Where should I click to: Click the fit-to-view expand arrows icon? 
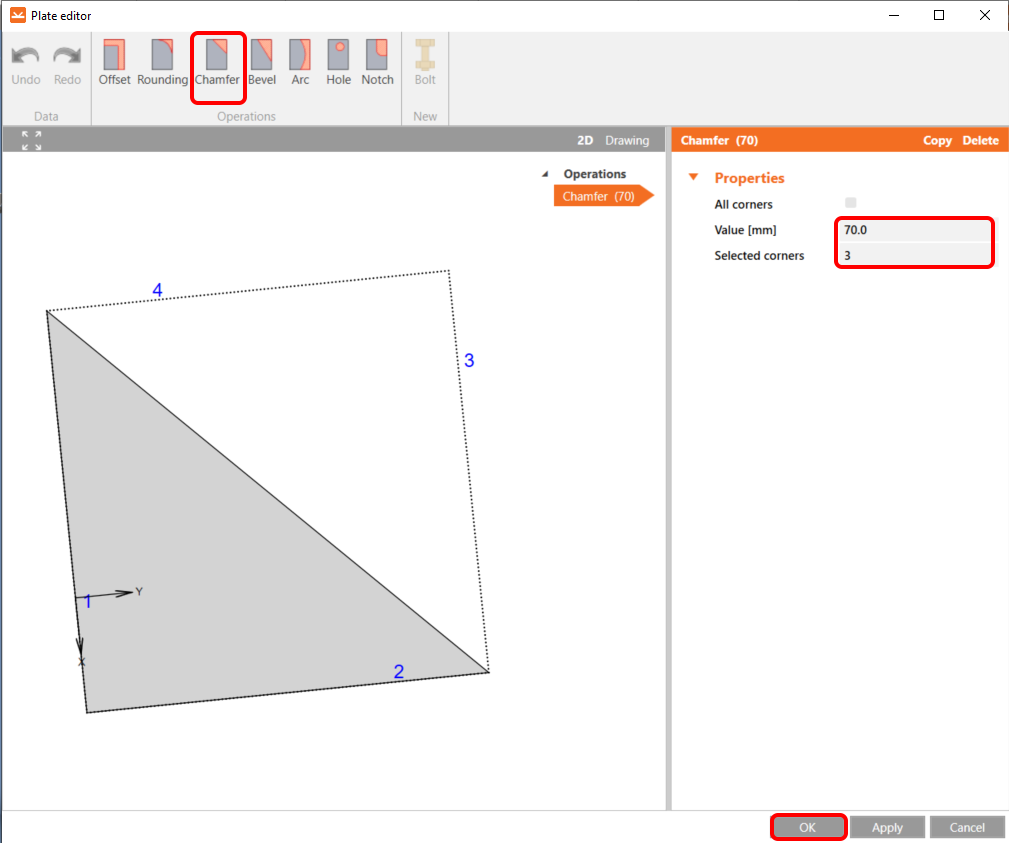tap(32, 140)
